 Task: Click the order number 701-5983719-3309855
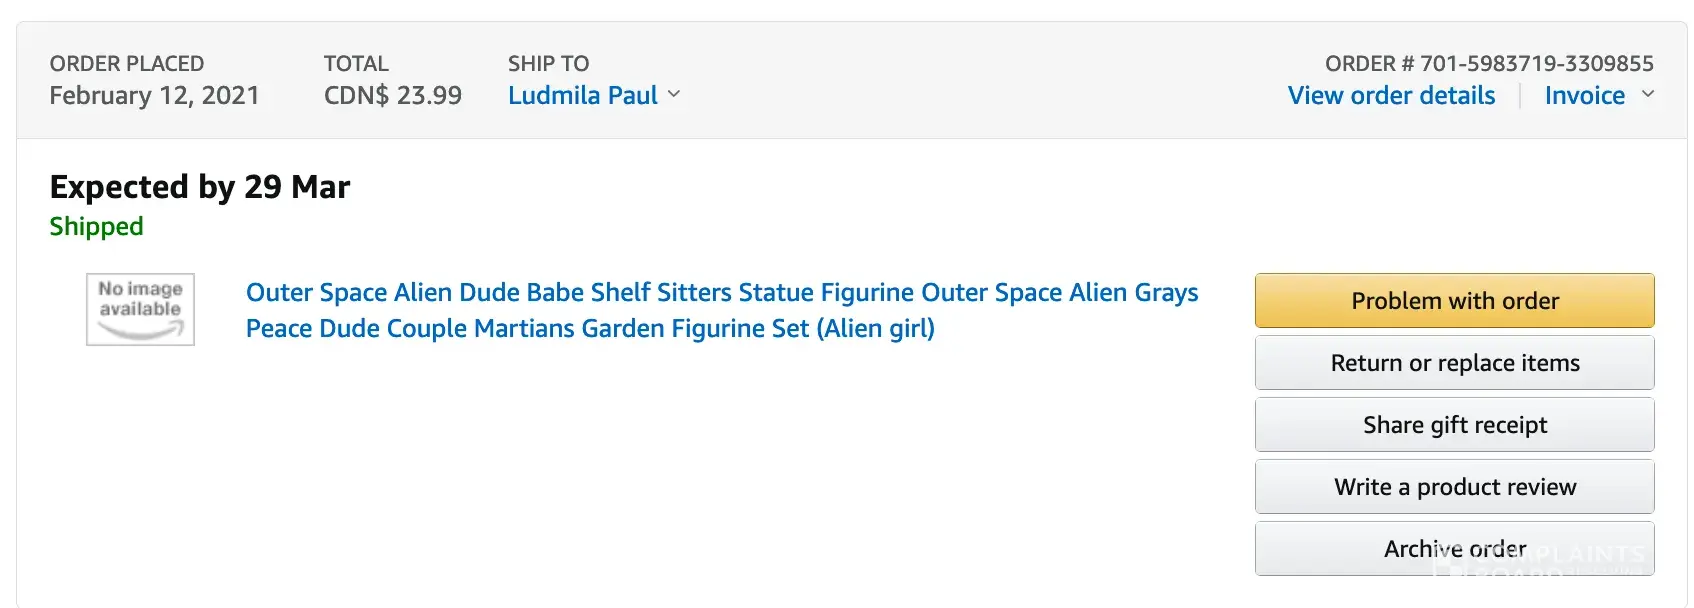tap(1537, 64)
